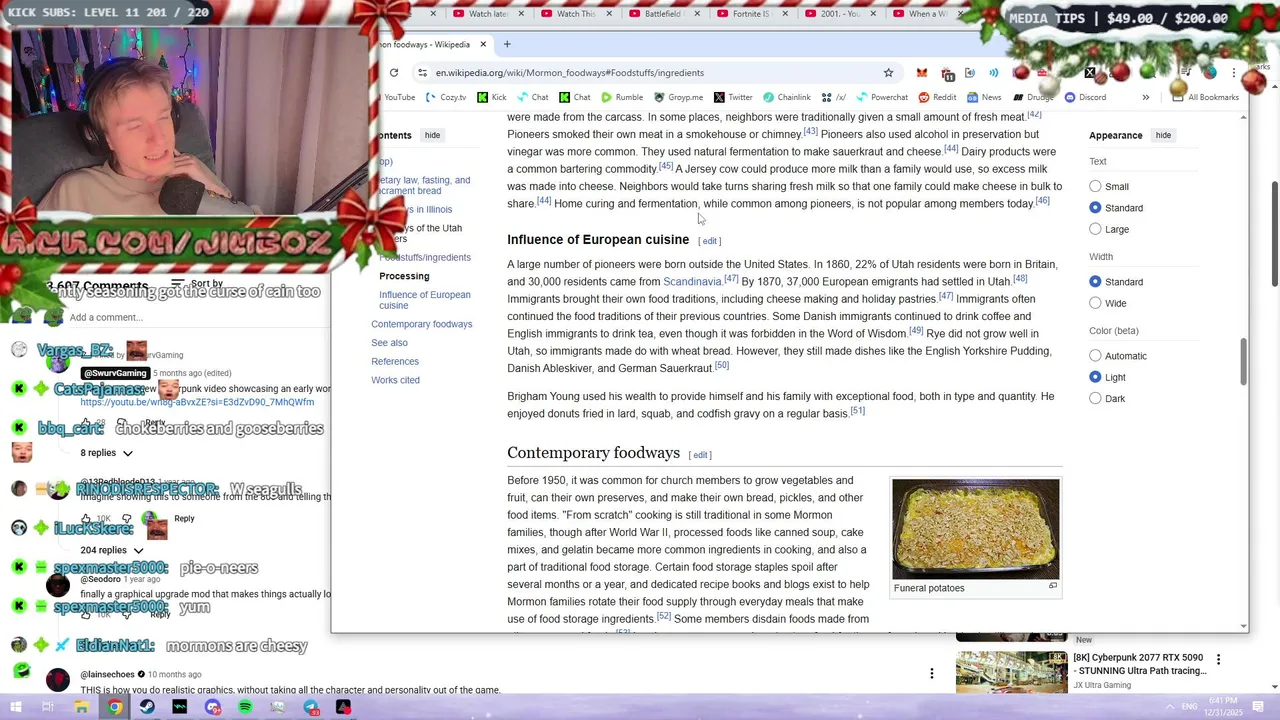Jump to Contemporary foodways in contents
Screen dimensions: 1280x720
421,324
